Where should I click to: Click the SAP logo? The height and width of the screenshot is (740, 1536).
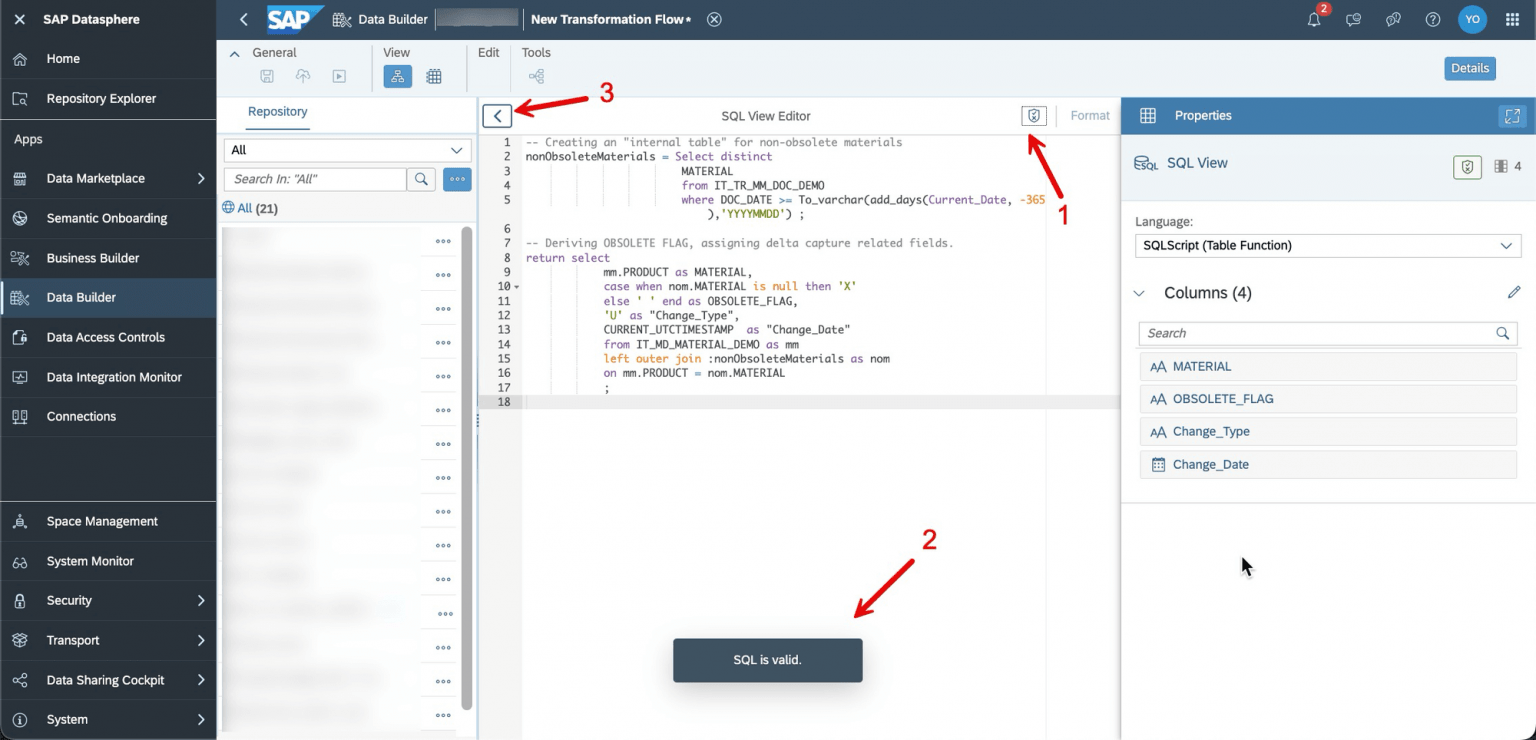tap(295, 19)
